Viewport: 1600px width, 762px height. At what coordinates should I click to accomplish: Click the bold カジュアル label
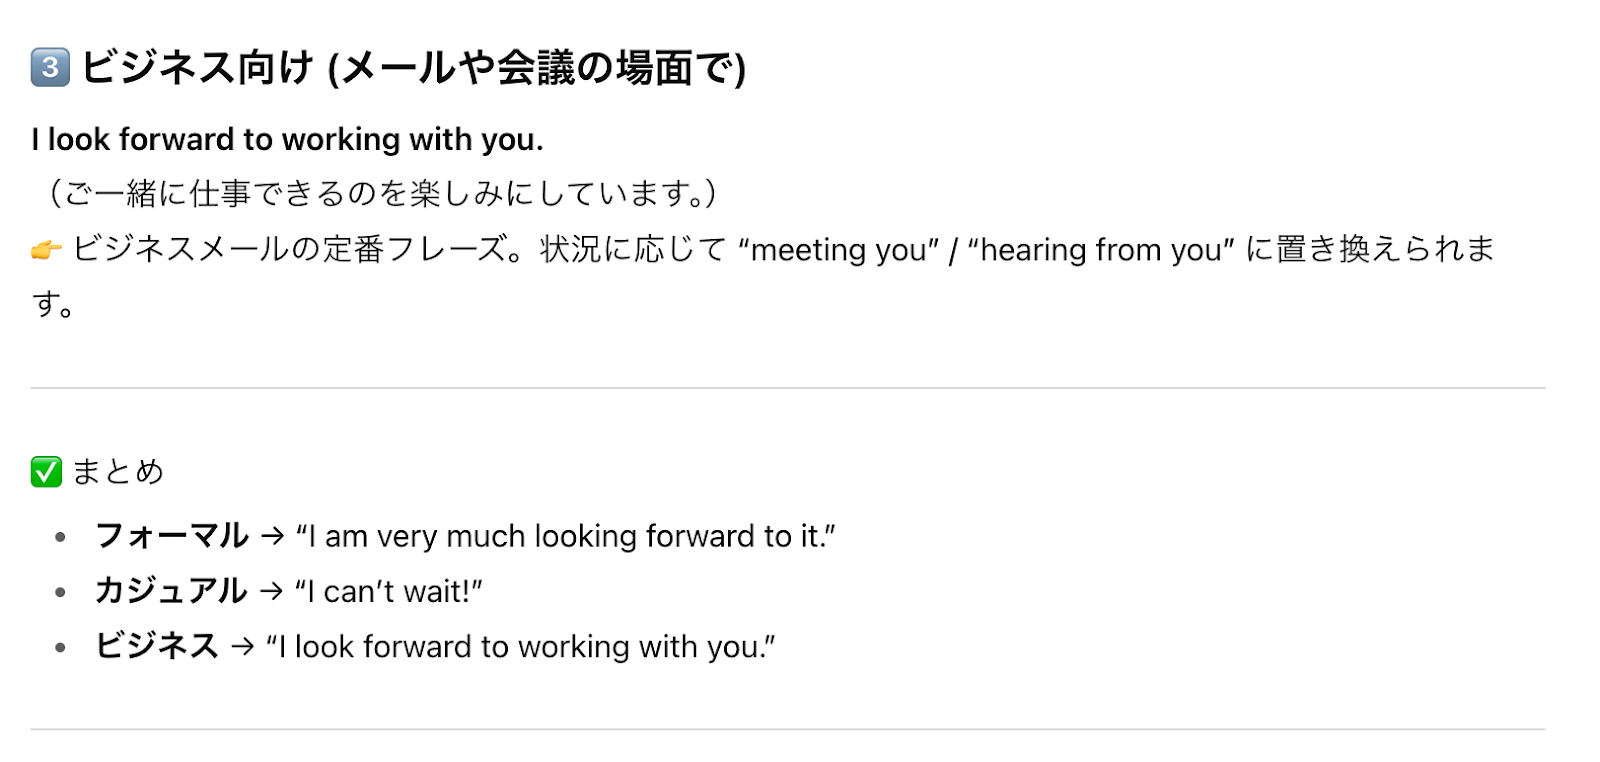(x=170, y=592)
